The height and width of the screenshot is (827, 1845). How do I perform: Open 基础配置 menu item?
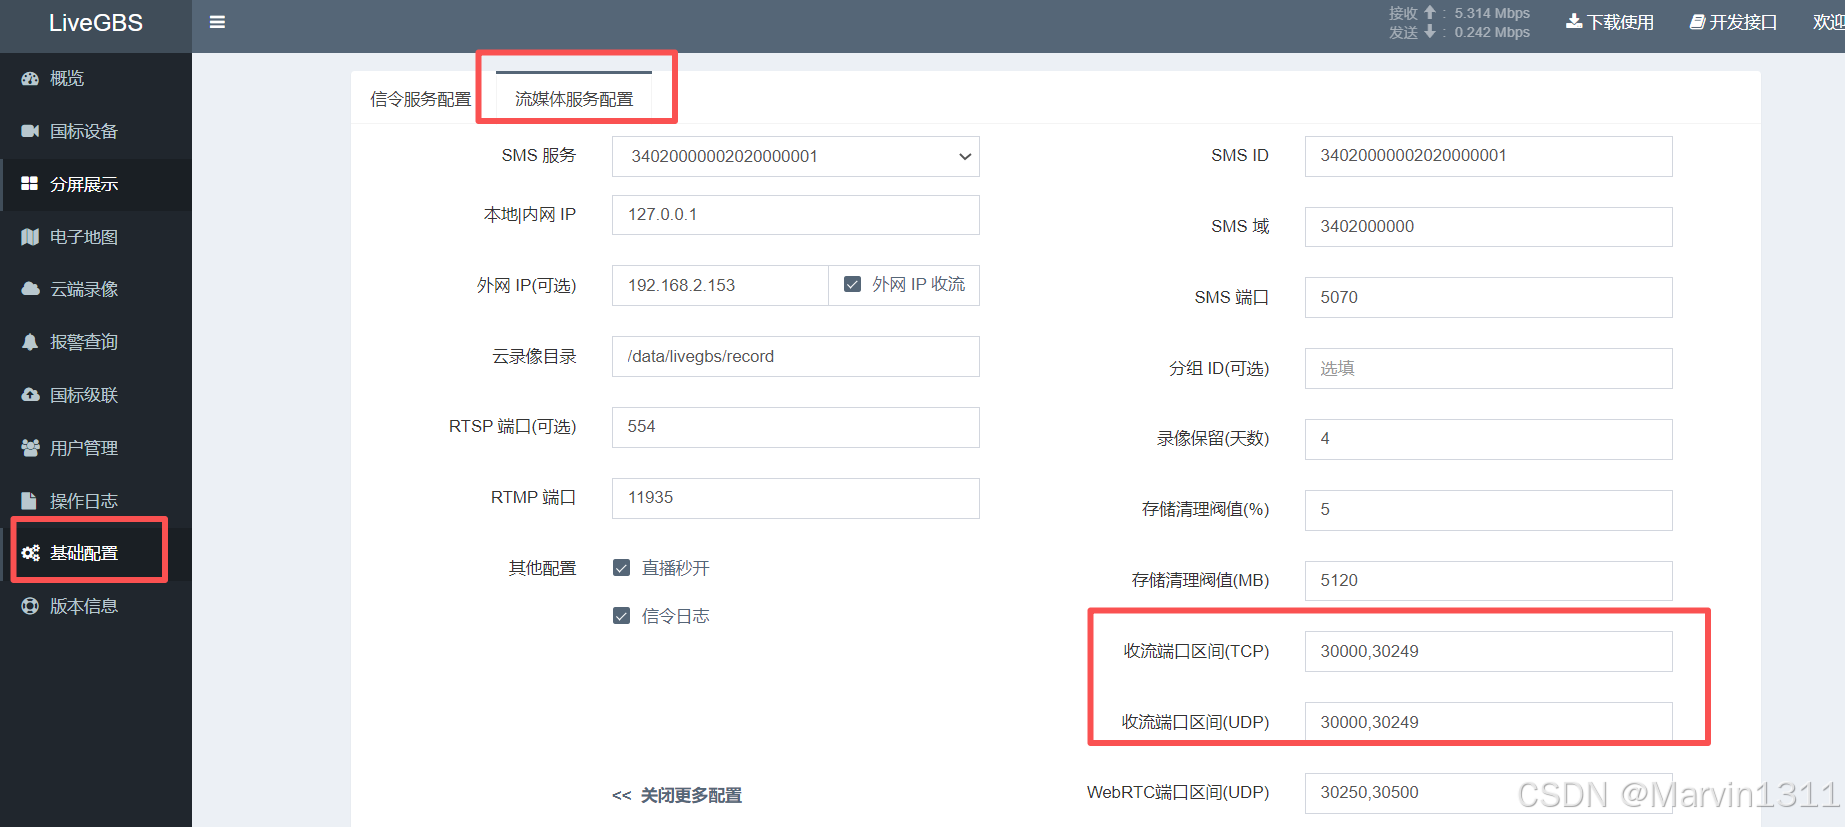(x=96, y=553)
